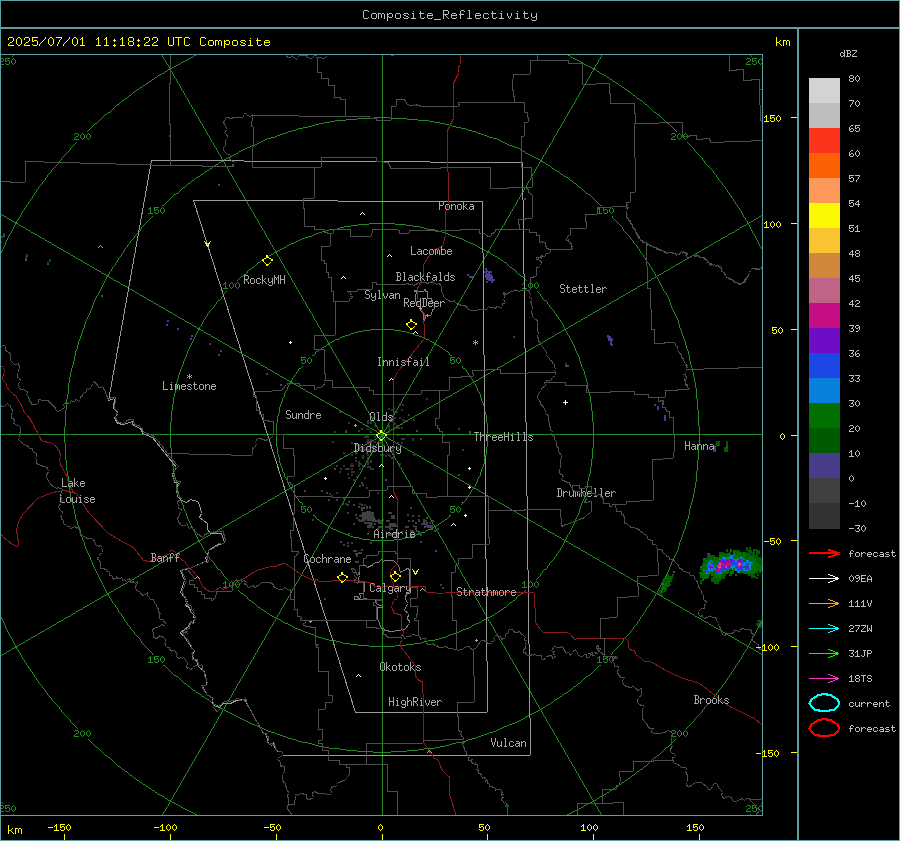Click the yellow V marker northwest of RockyMH
This screenshot has height=841, width=900.
(208, 244)
